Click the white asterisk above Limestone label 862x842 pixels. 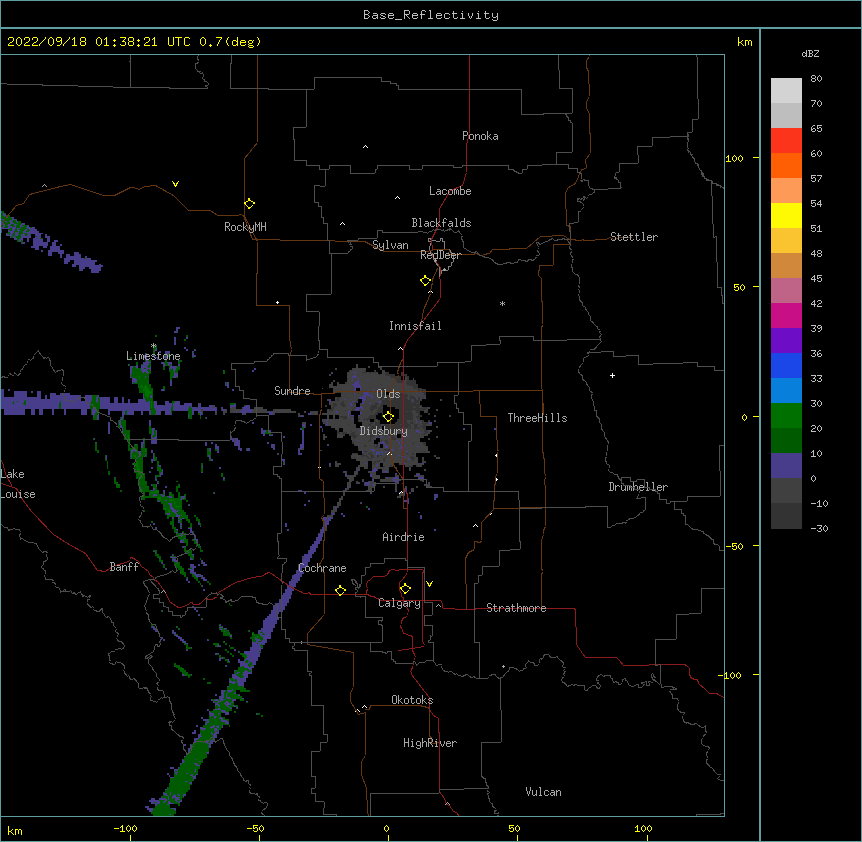(x=154, y=346)
